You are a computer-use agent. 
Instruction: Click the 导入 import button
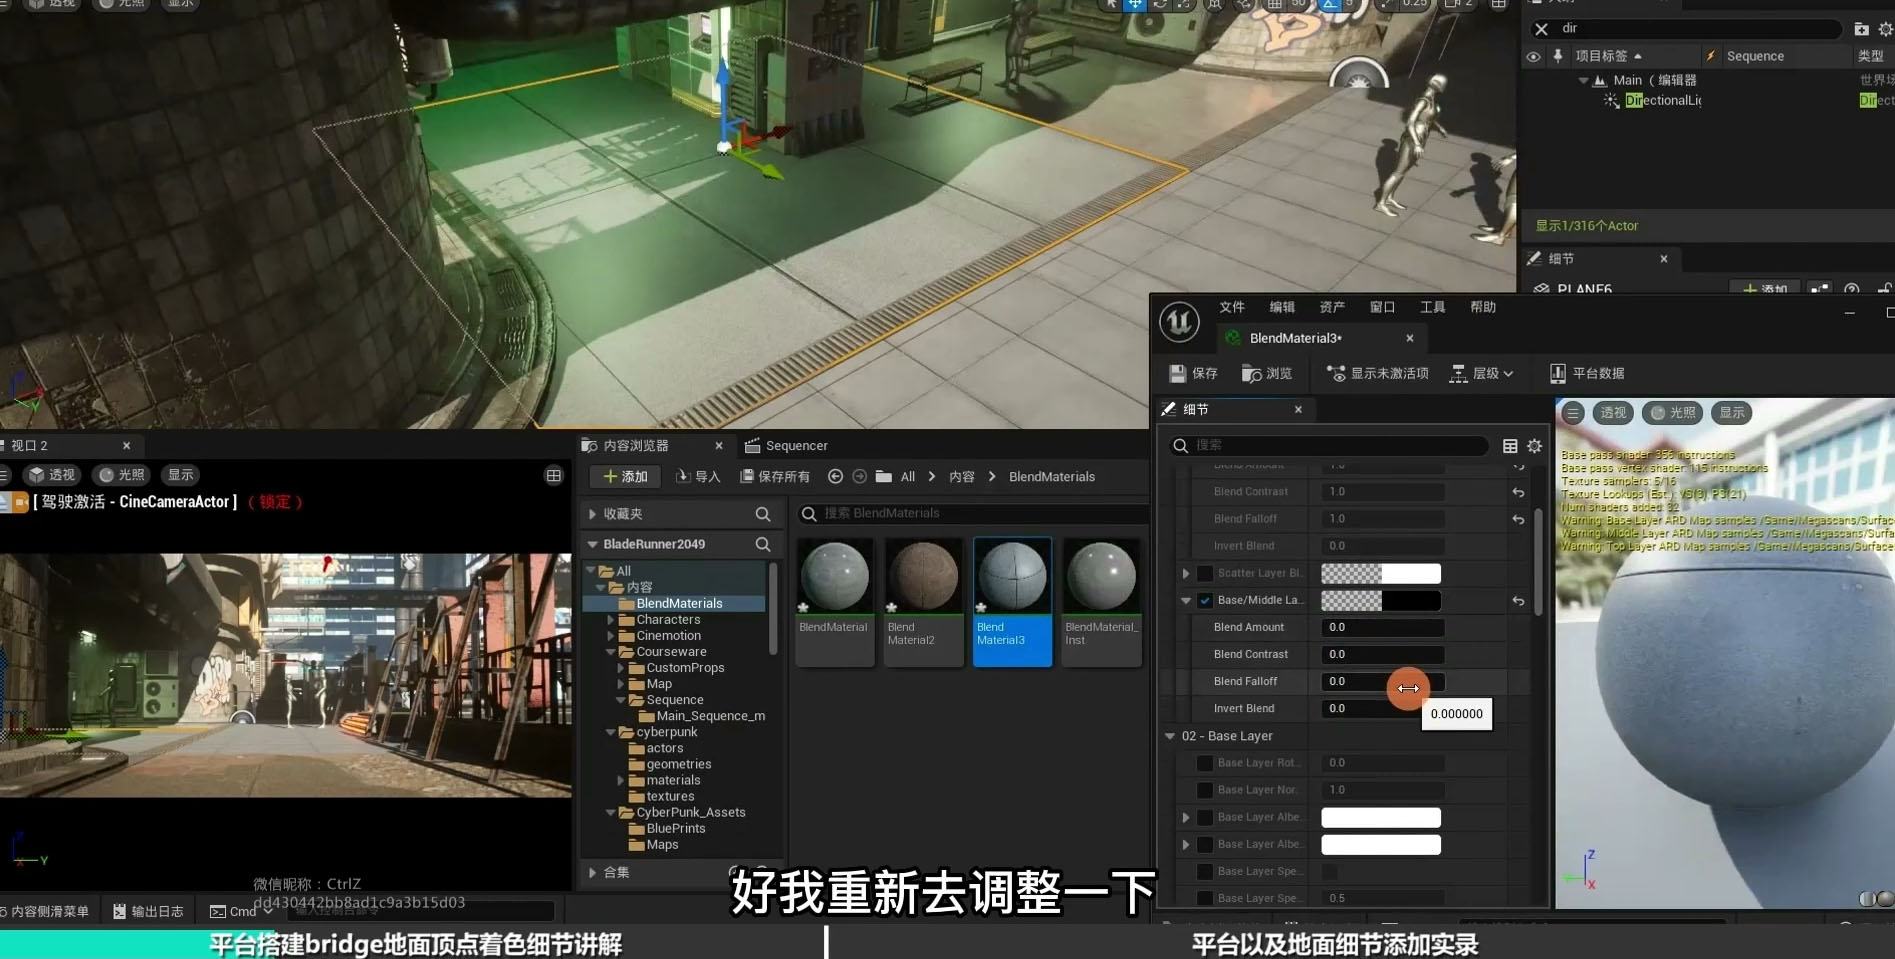click(x=698, y=476)
